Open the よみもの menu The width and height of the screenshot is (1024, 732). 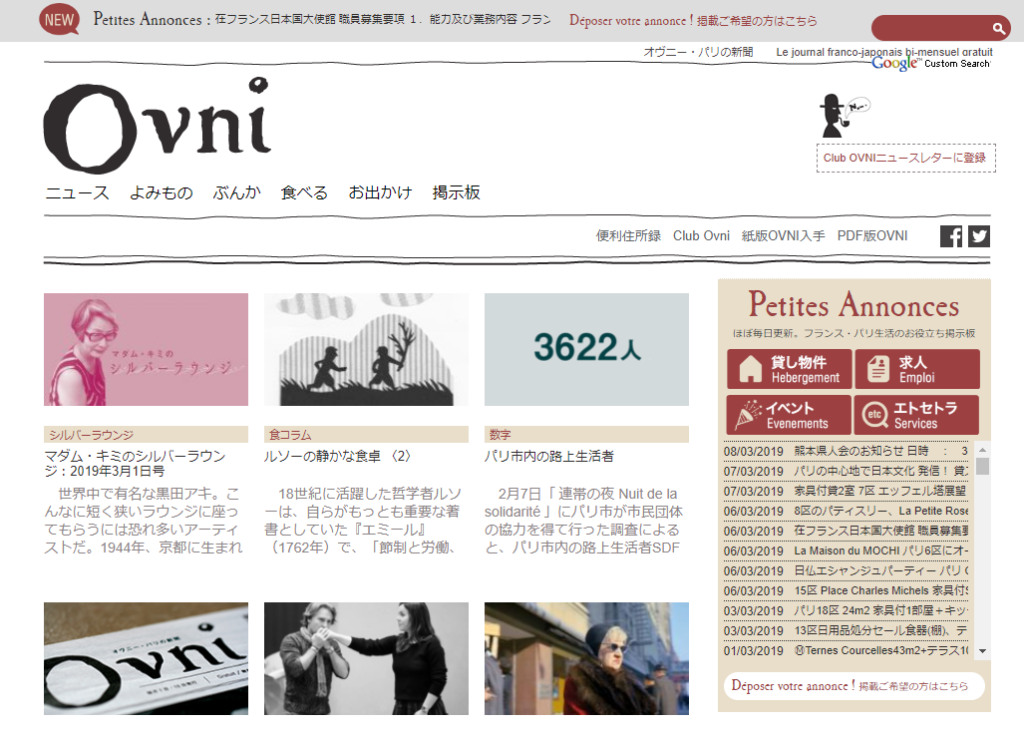click(161, 193)
